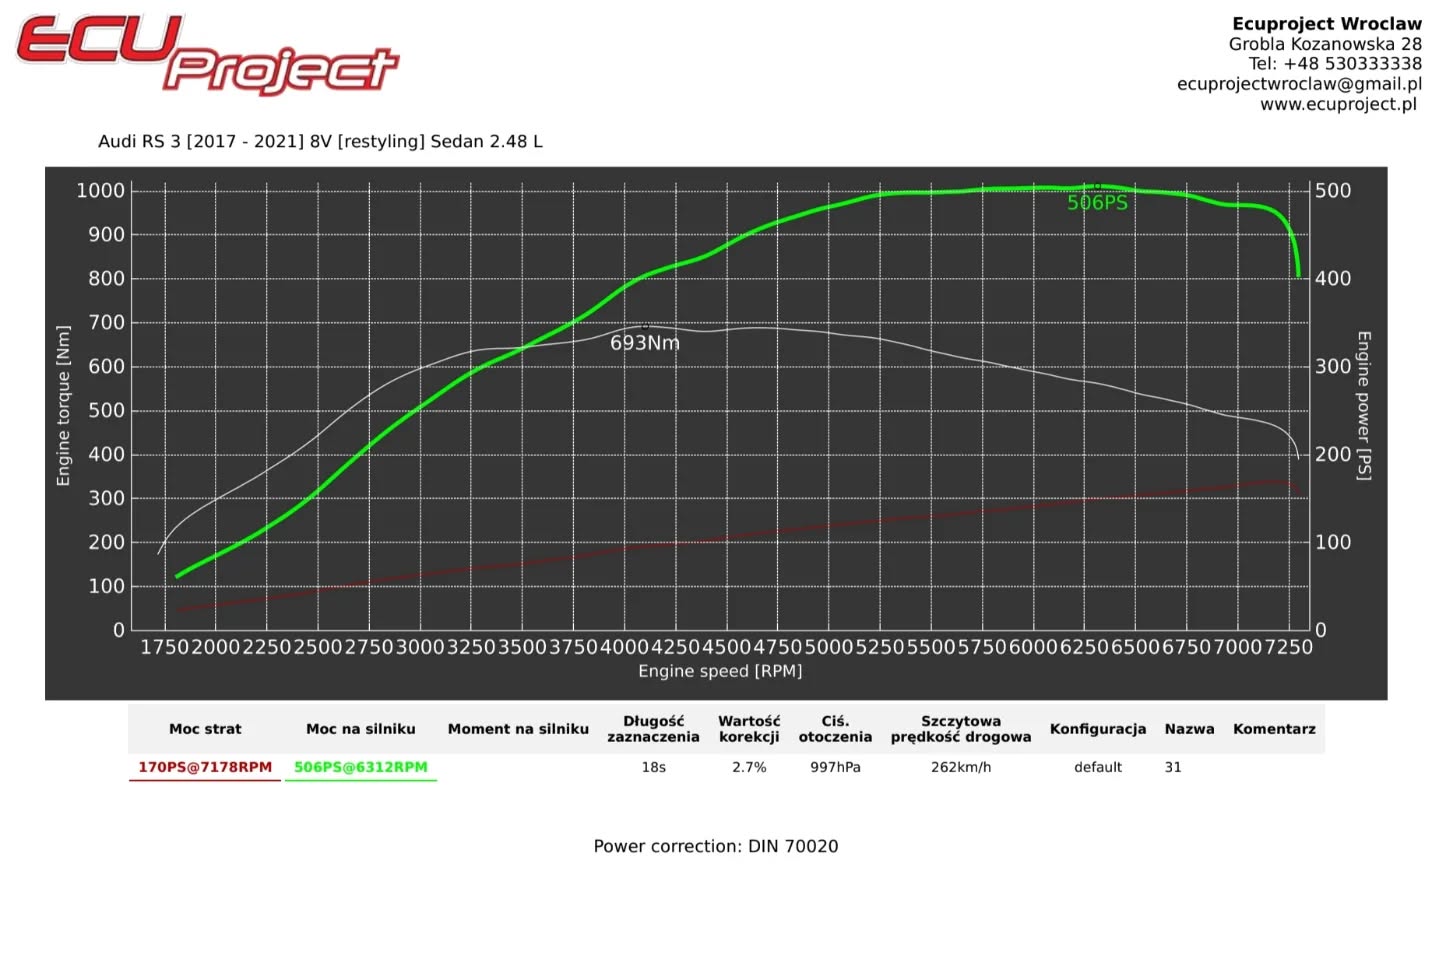
Task: Select the Grobla Kozanowska 28 address
Action: click(1325, 44)
